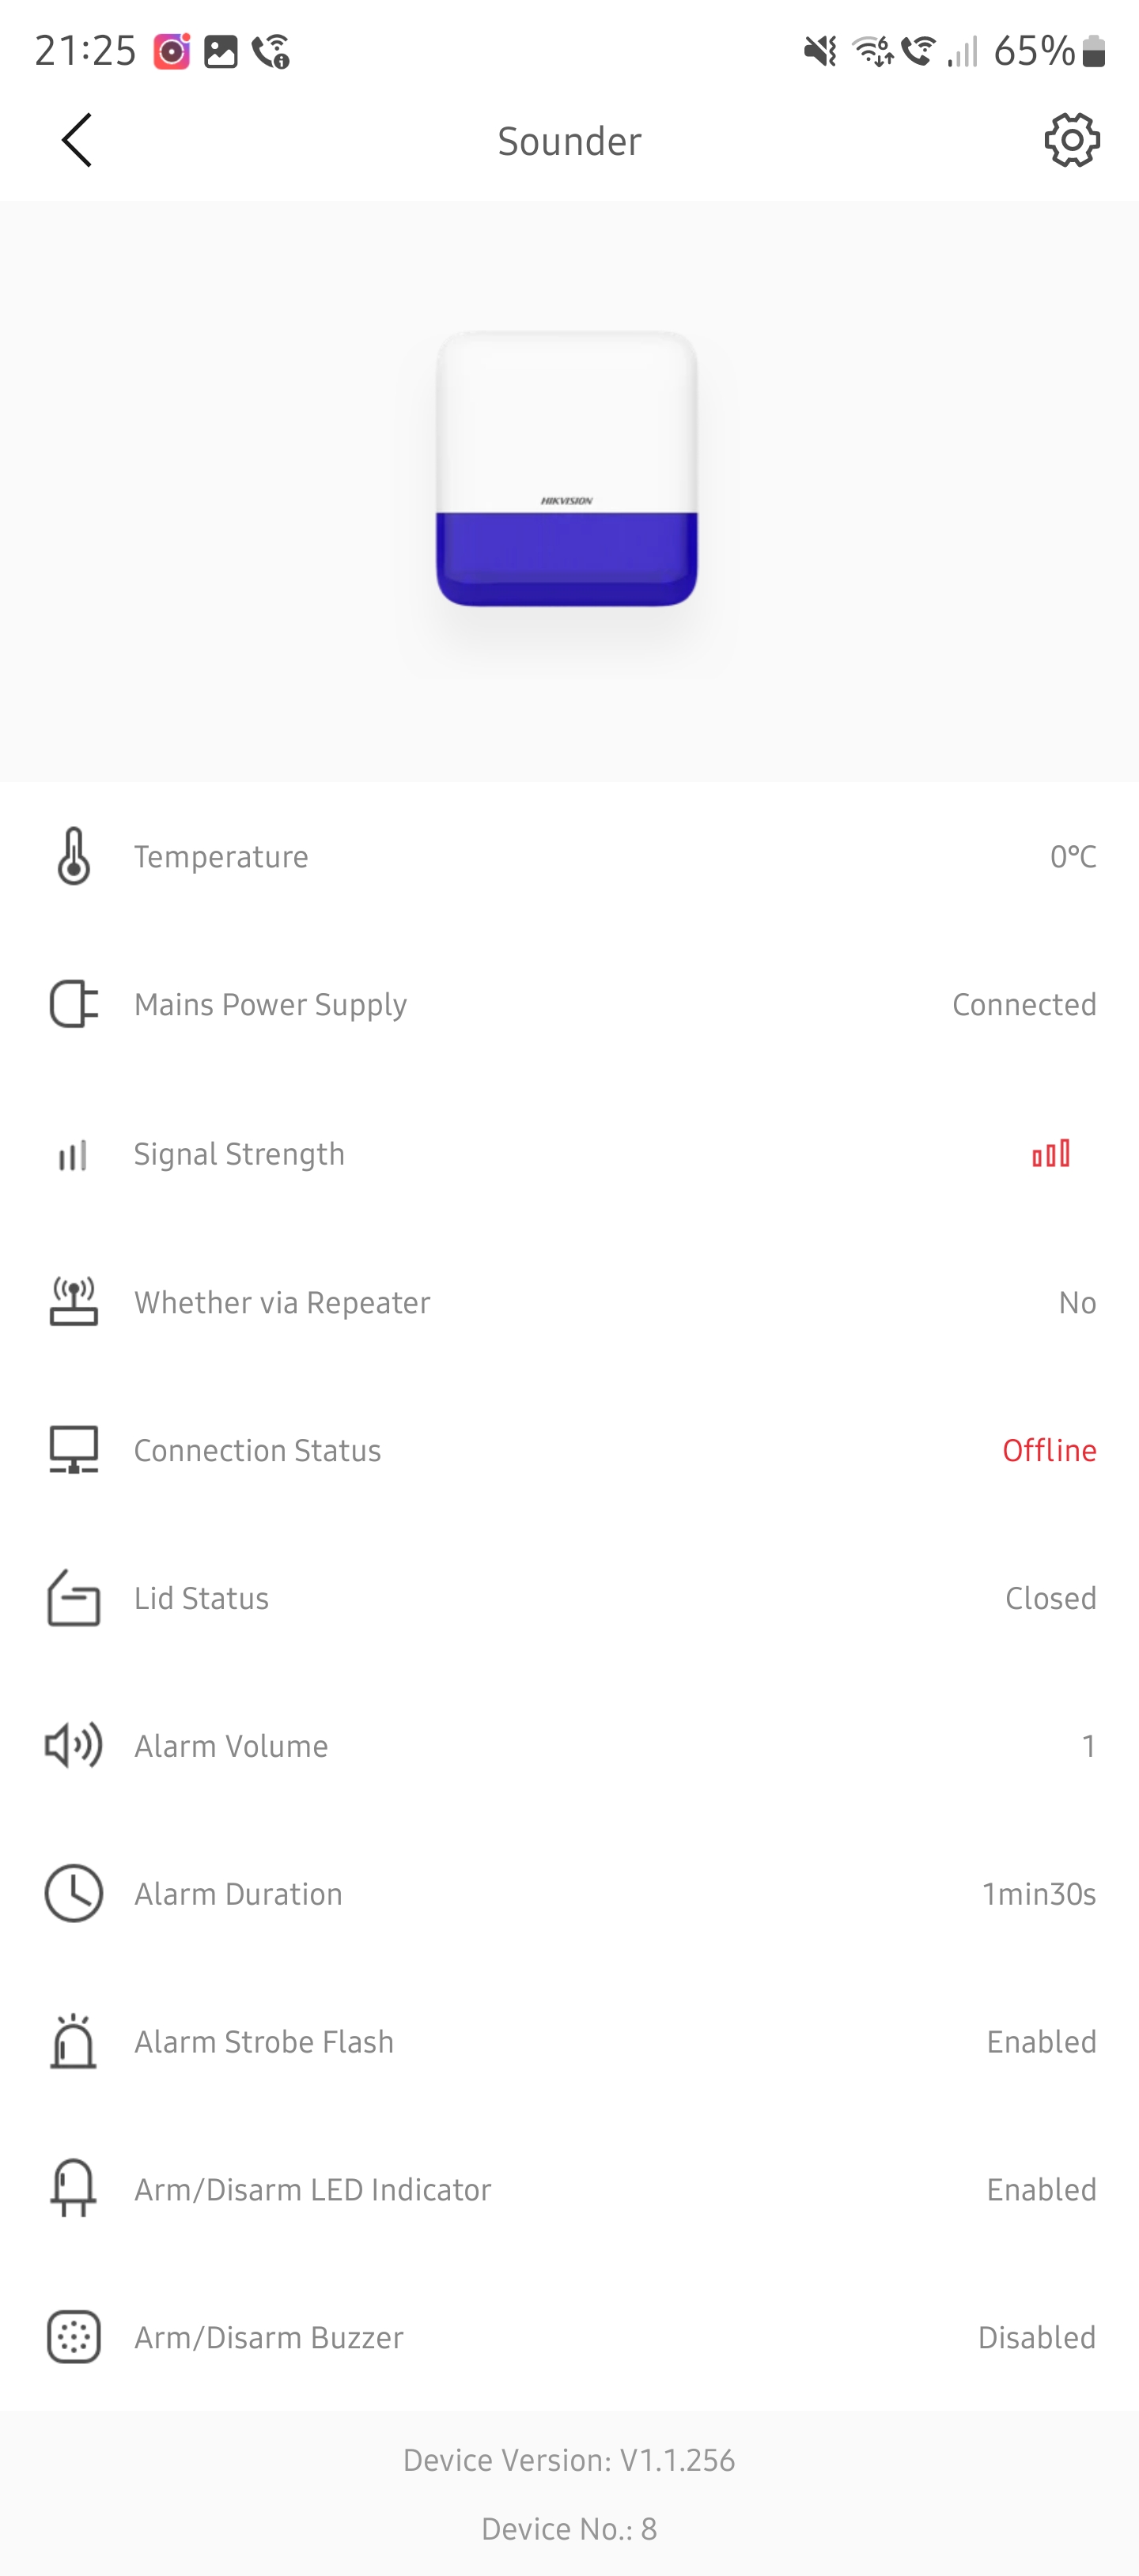Open the Alarm Duration 1min30s value
The image size is (1139, 2576).
[1039, 1893]
